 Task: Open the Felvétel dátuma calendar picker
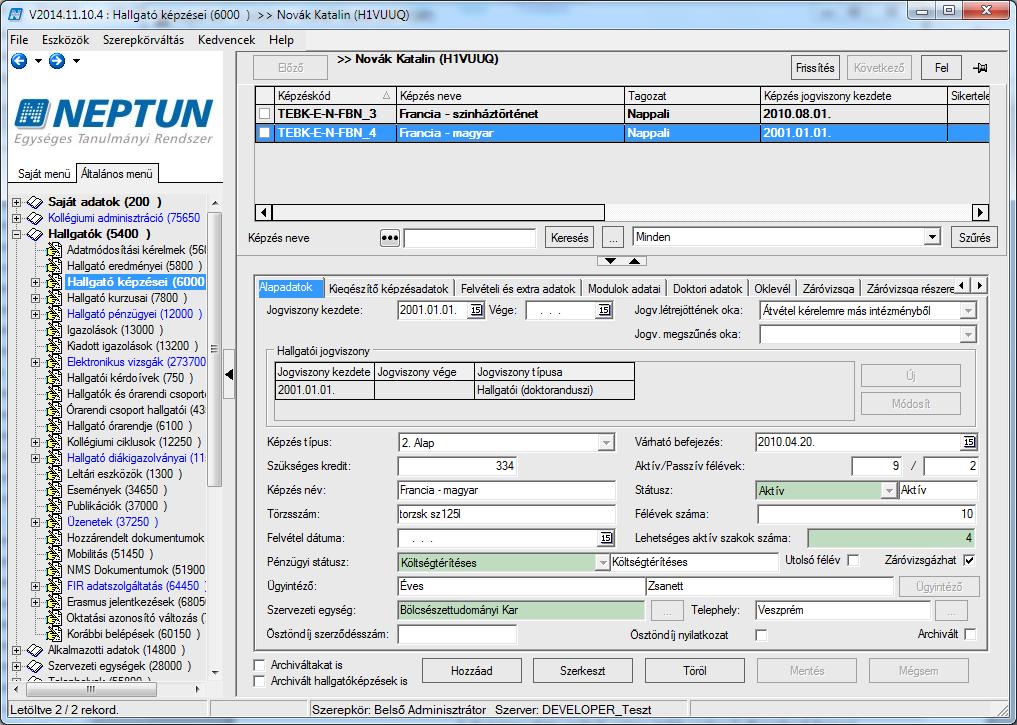click(606, 538)
